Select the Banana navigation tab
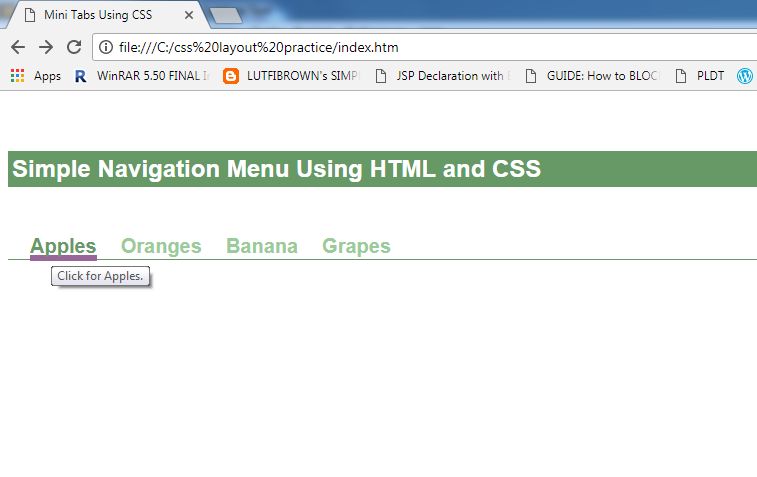 [x=262, y=246]
